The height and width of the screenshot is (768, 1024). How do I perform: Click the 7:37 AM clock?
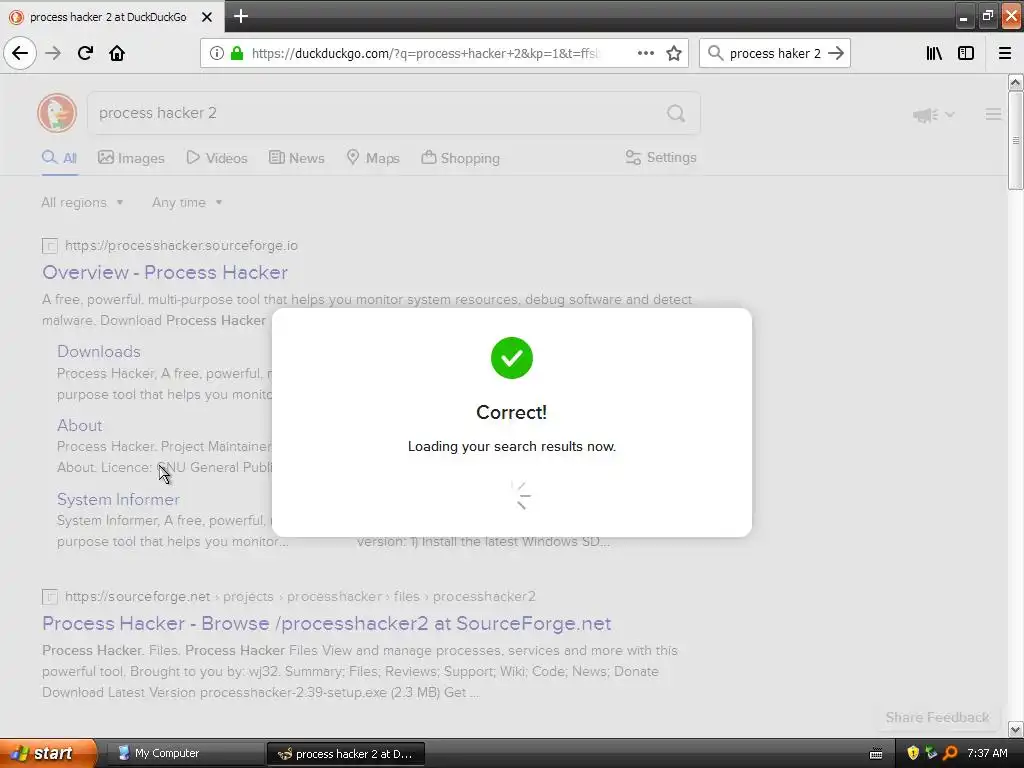coord(987,753)
